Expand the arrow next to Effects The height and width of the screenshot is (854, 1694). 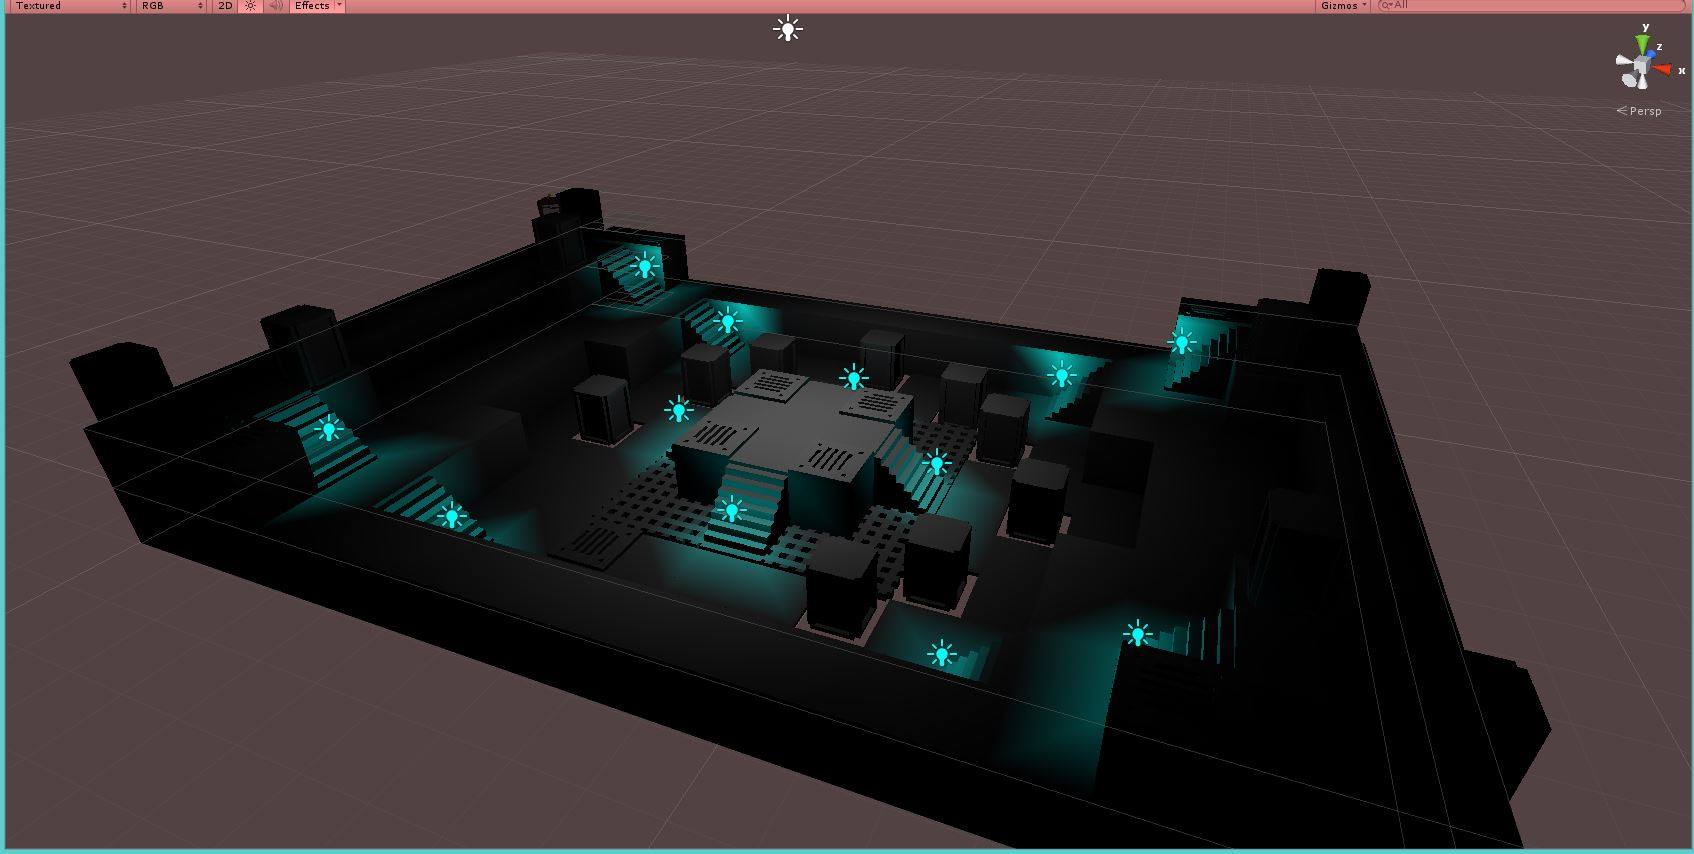pos(339,6)
